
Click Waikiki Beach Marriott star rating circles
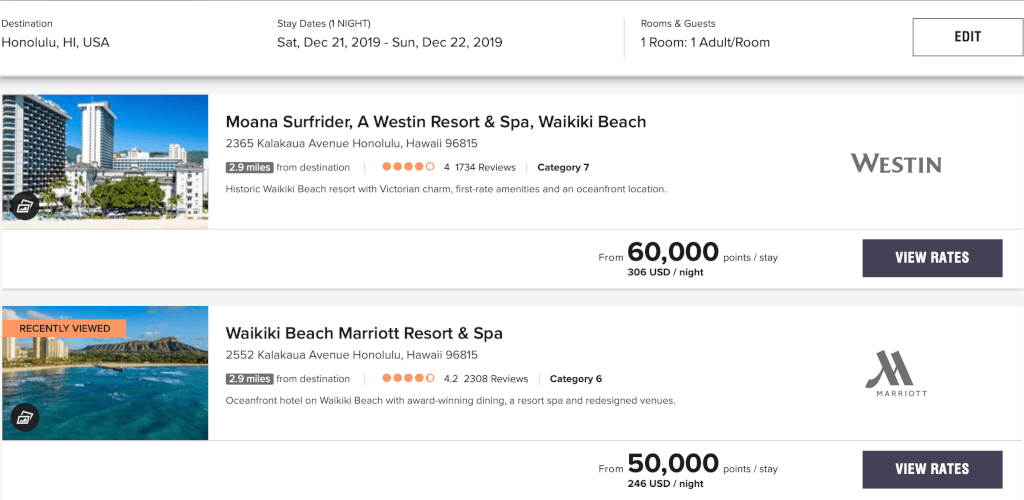coord(408,379)
